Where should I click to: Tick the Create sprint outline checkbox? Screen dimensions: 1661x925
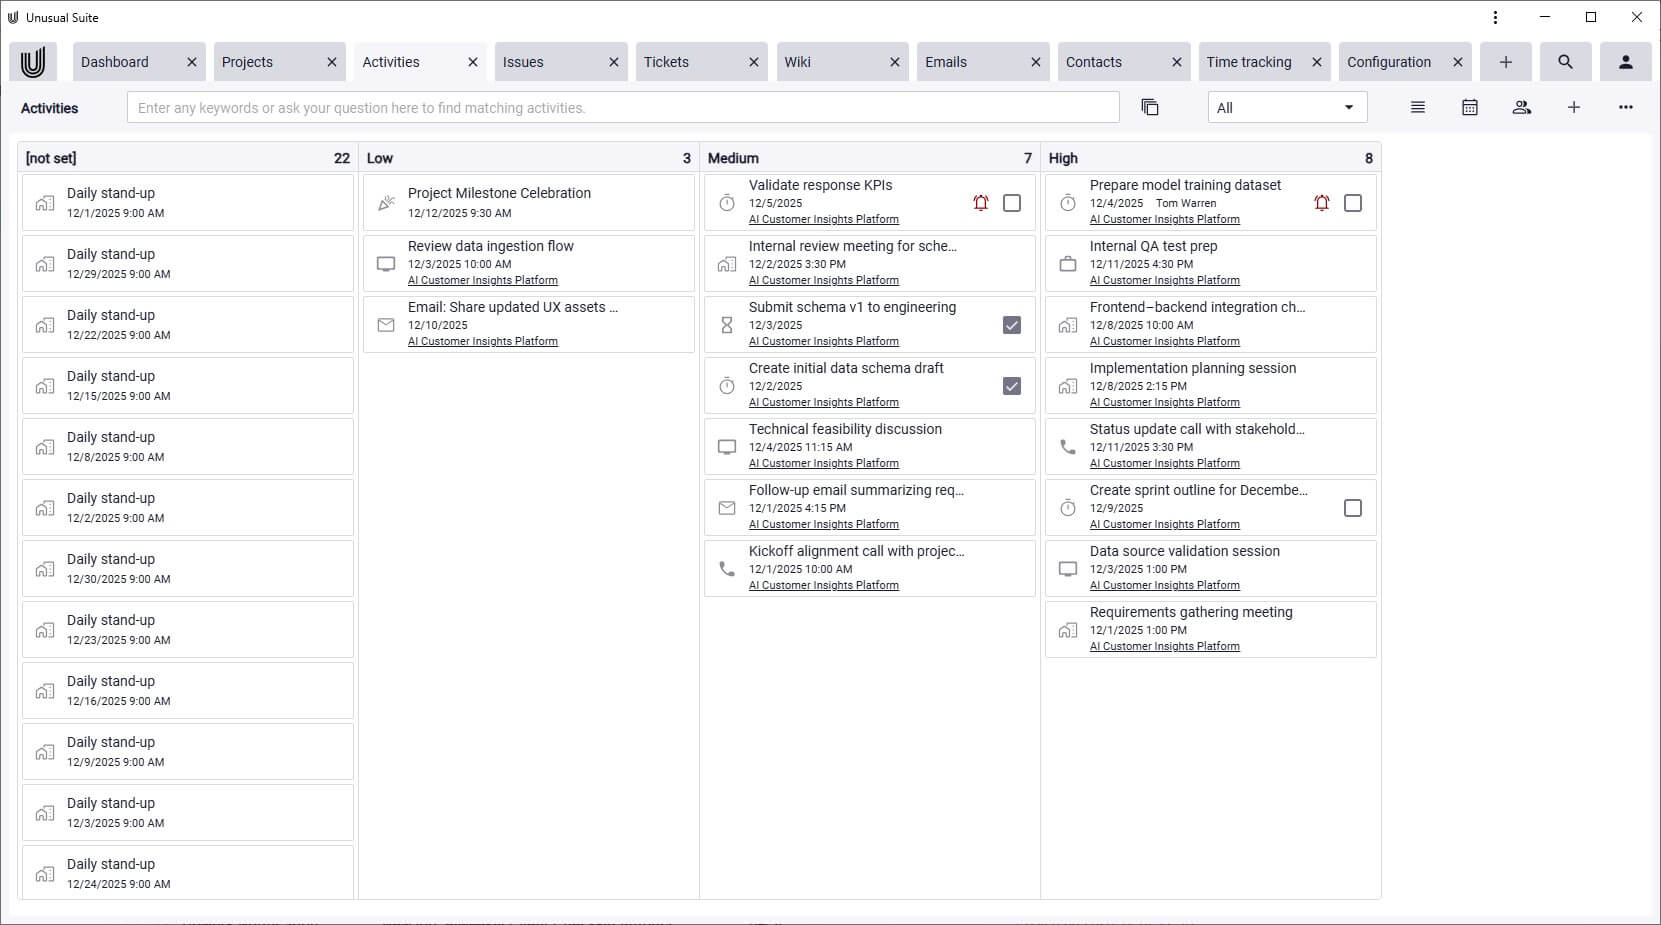[1353, 508]
